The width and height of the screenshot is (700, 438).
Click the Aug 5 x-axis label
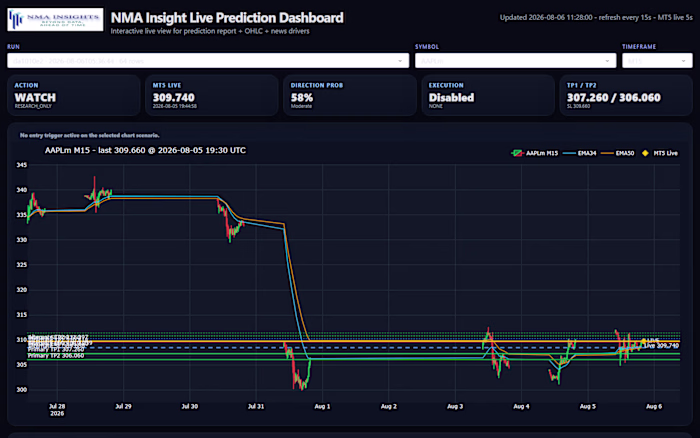(x=588, y=406)
